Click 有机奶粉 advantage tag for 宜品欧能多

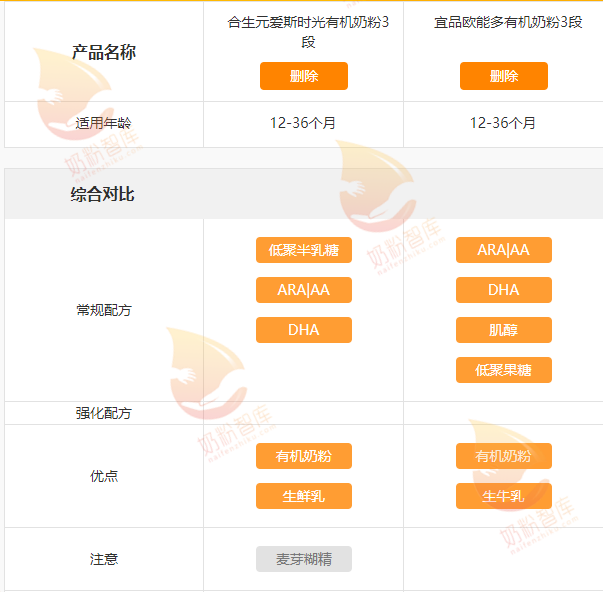click(x=503, y=456)
